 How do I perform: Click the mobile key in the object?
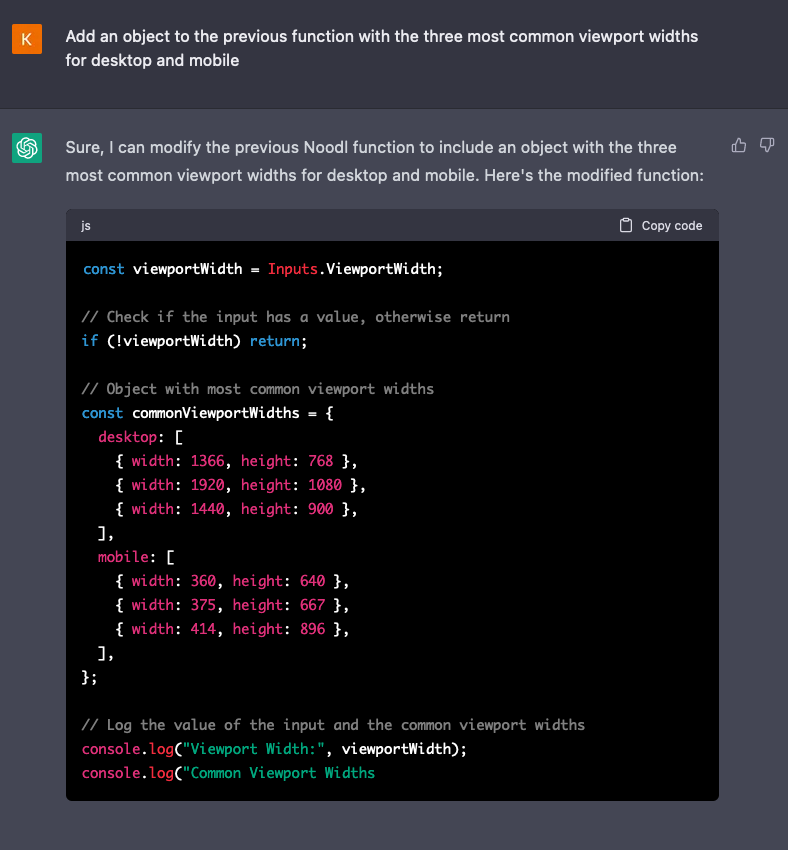click(x=122, y=557)
